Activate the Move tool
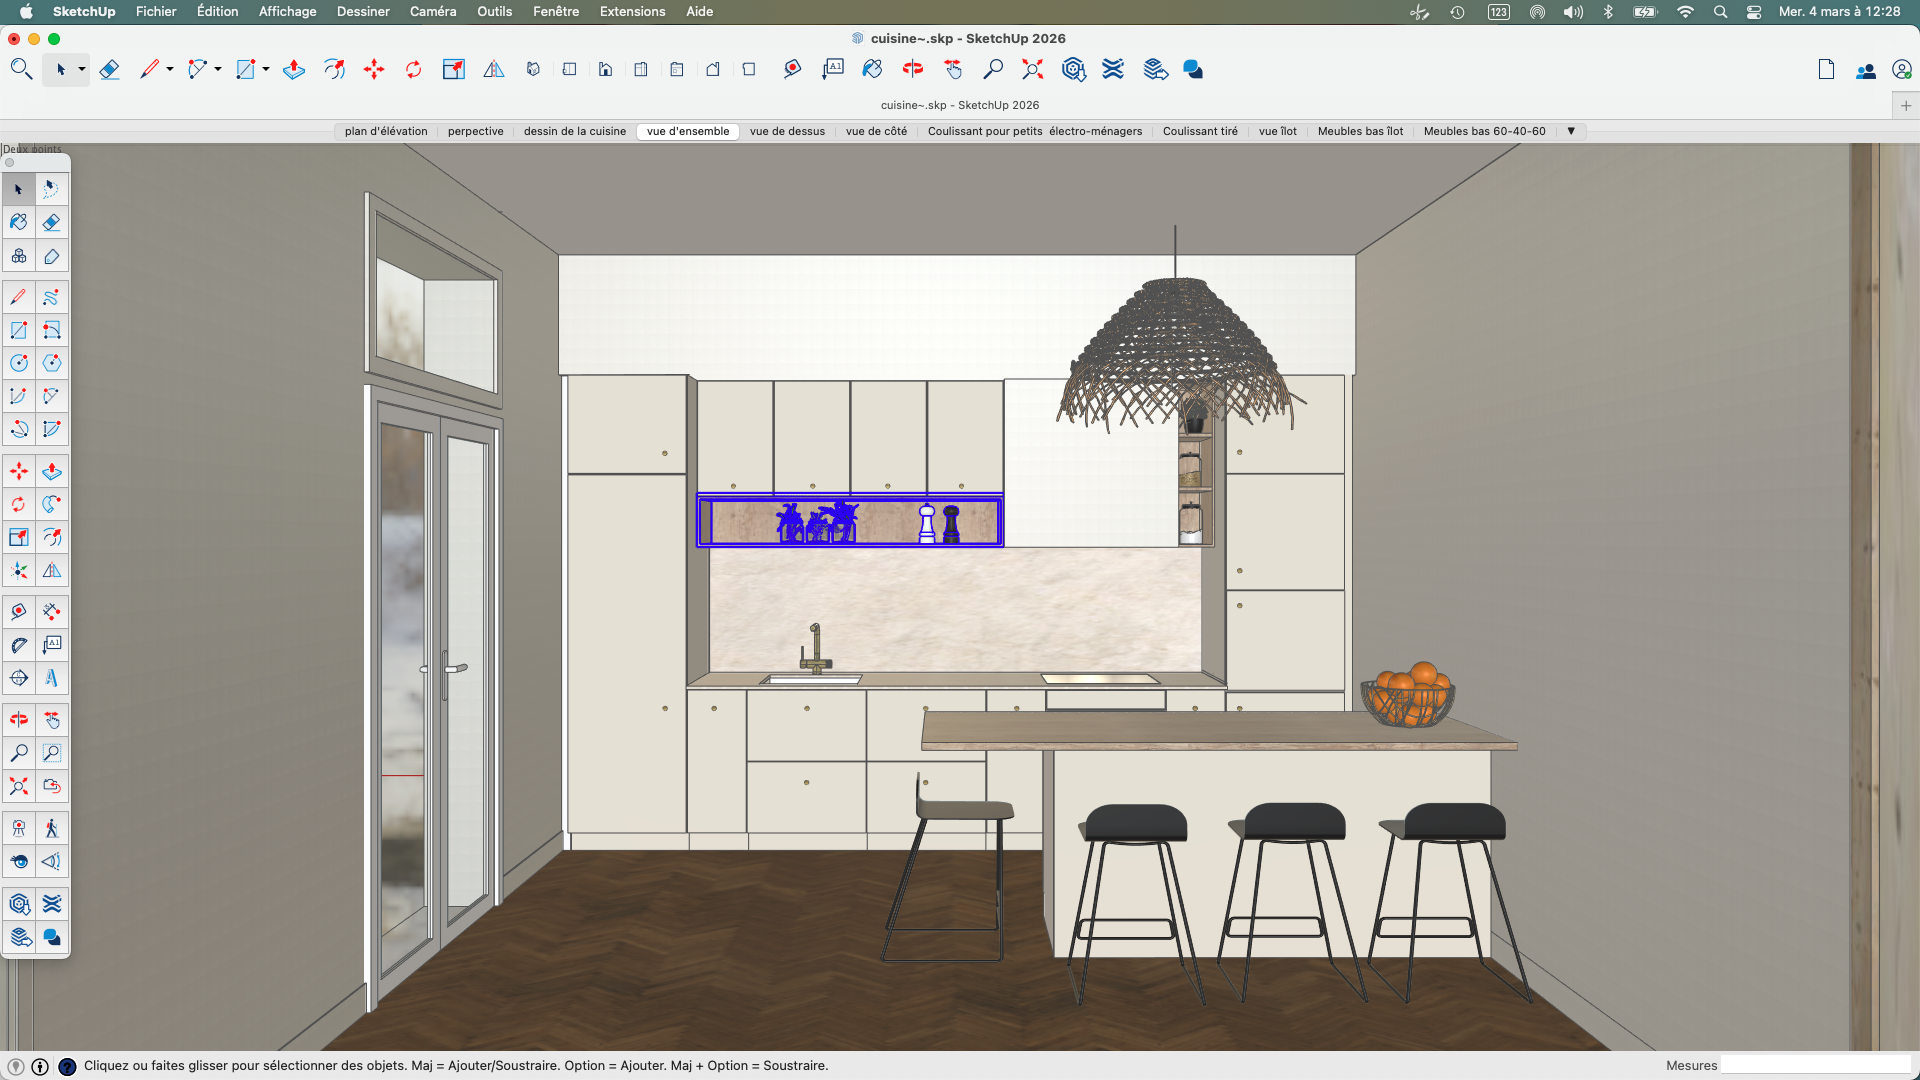The image size is (1920, 1080). pyautogui.click(x=374, y=69)
